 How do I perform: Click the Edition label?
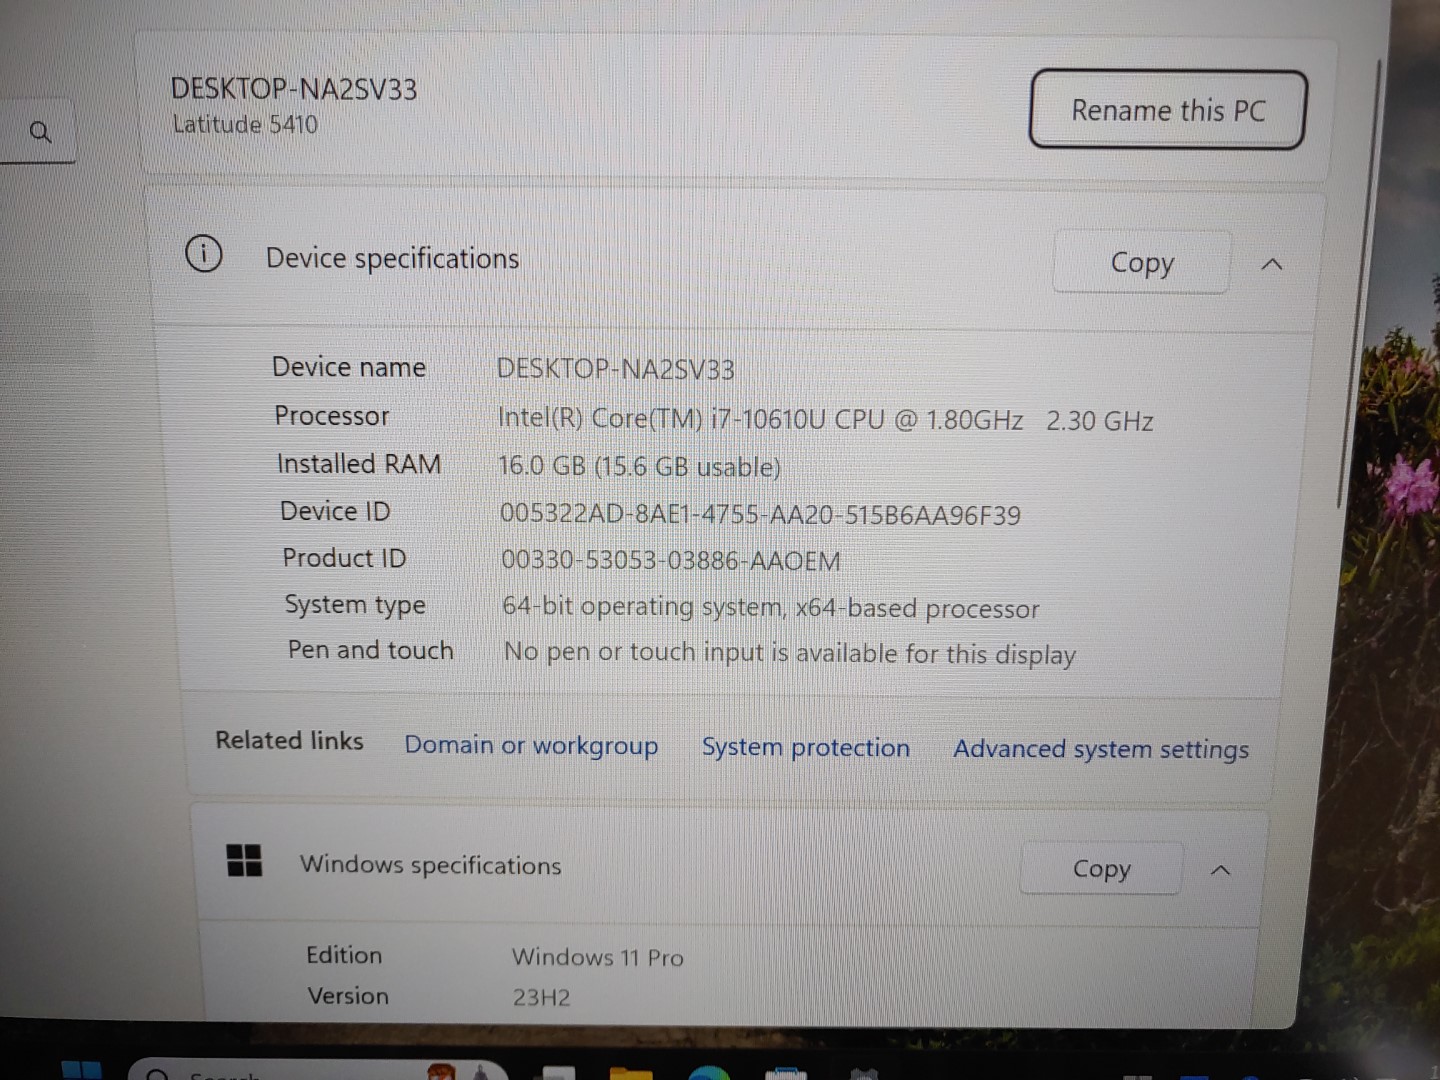[344, 955]
